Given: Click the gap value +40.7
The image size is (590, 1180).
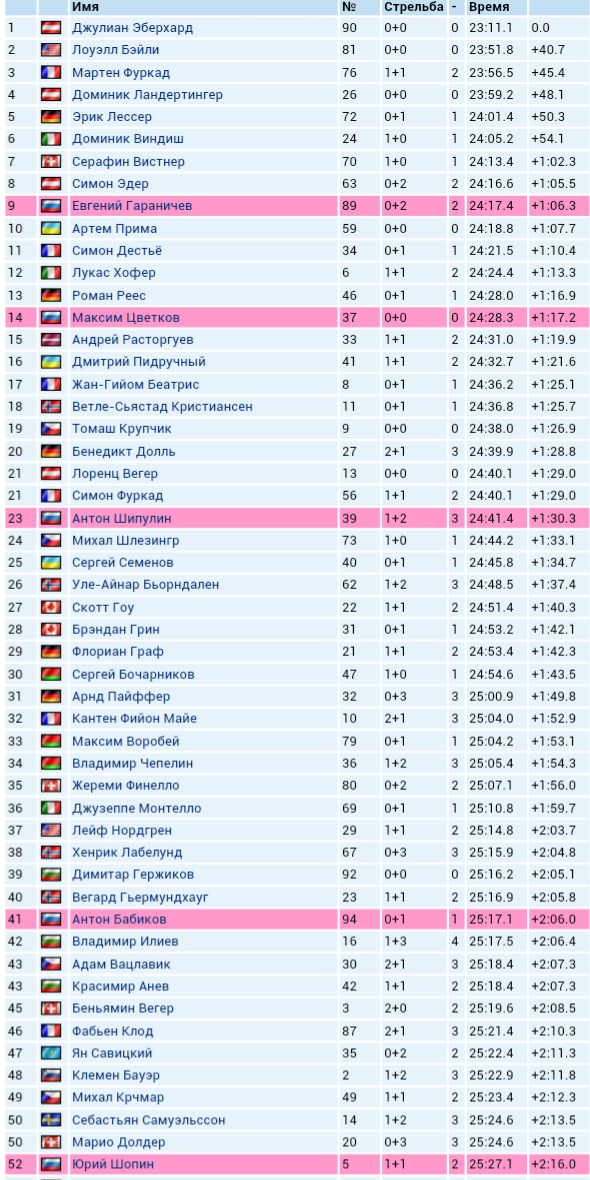Looking at the screenshot, I should pyautogui.click(x=547, y=50).
